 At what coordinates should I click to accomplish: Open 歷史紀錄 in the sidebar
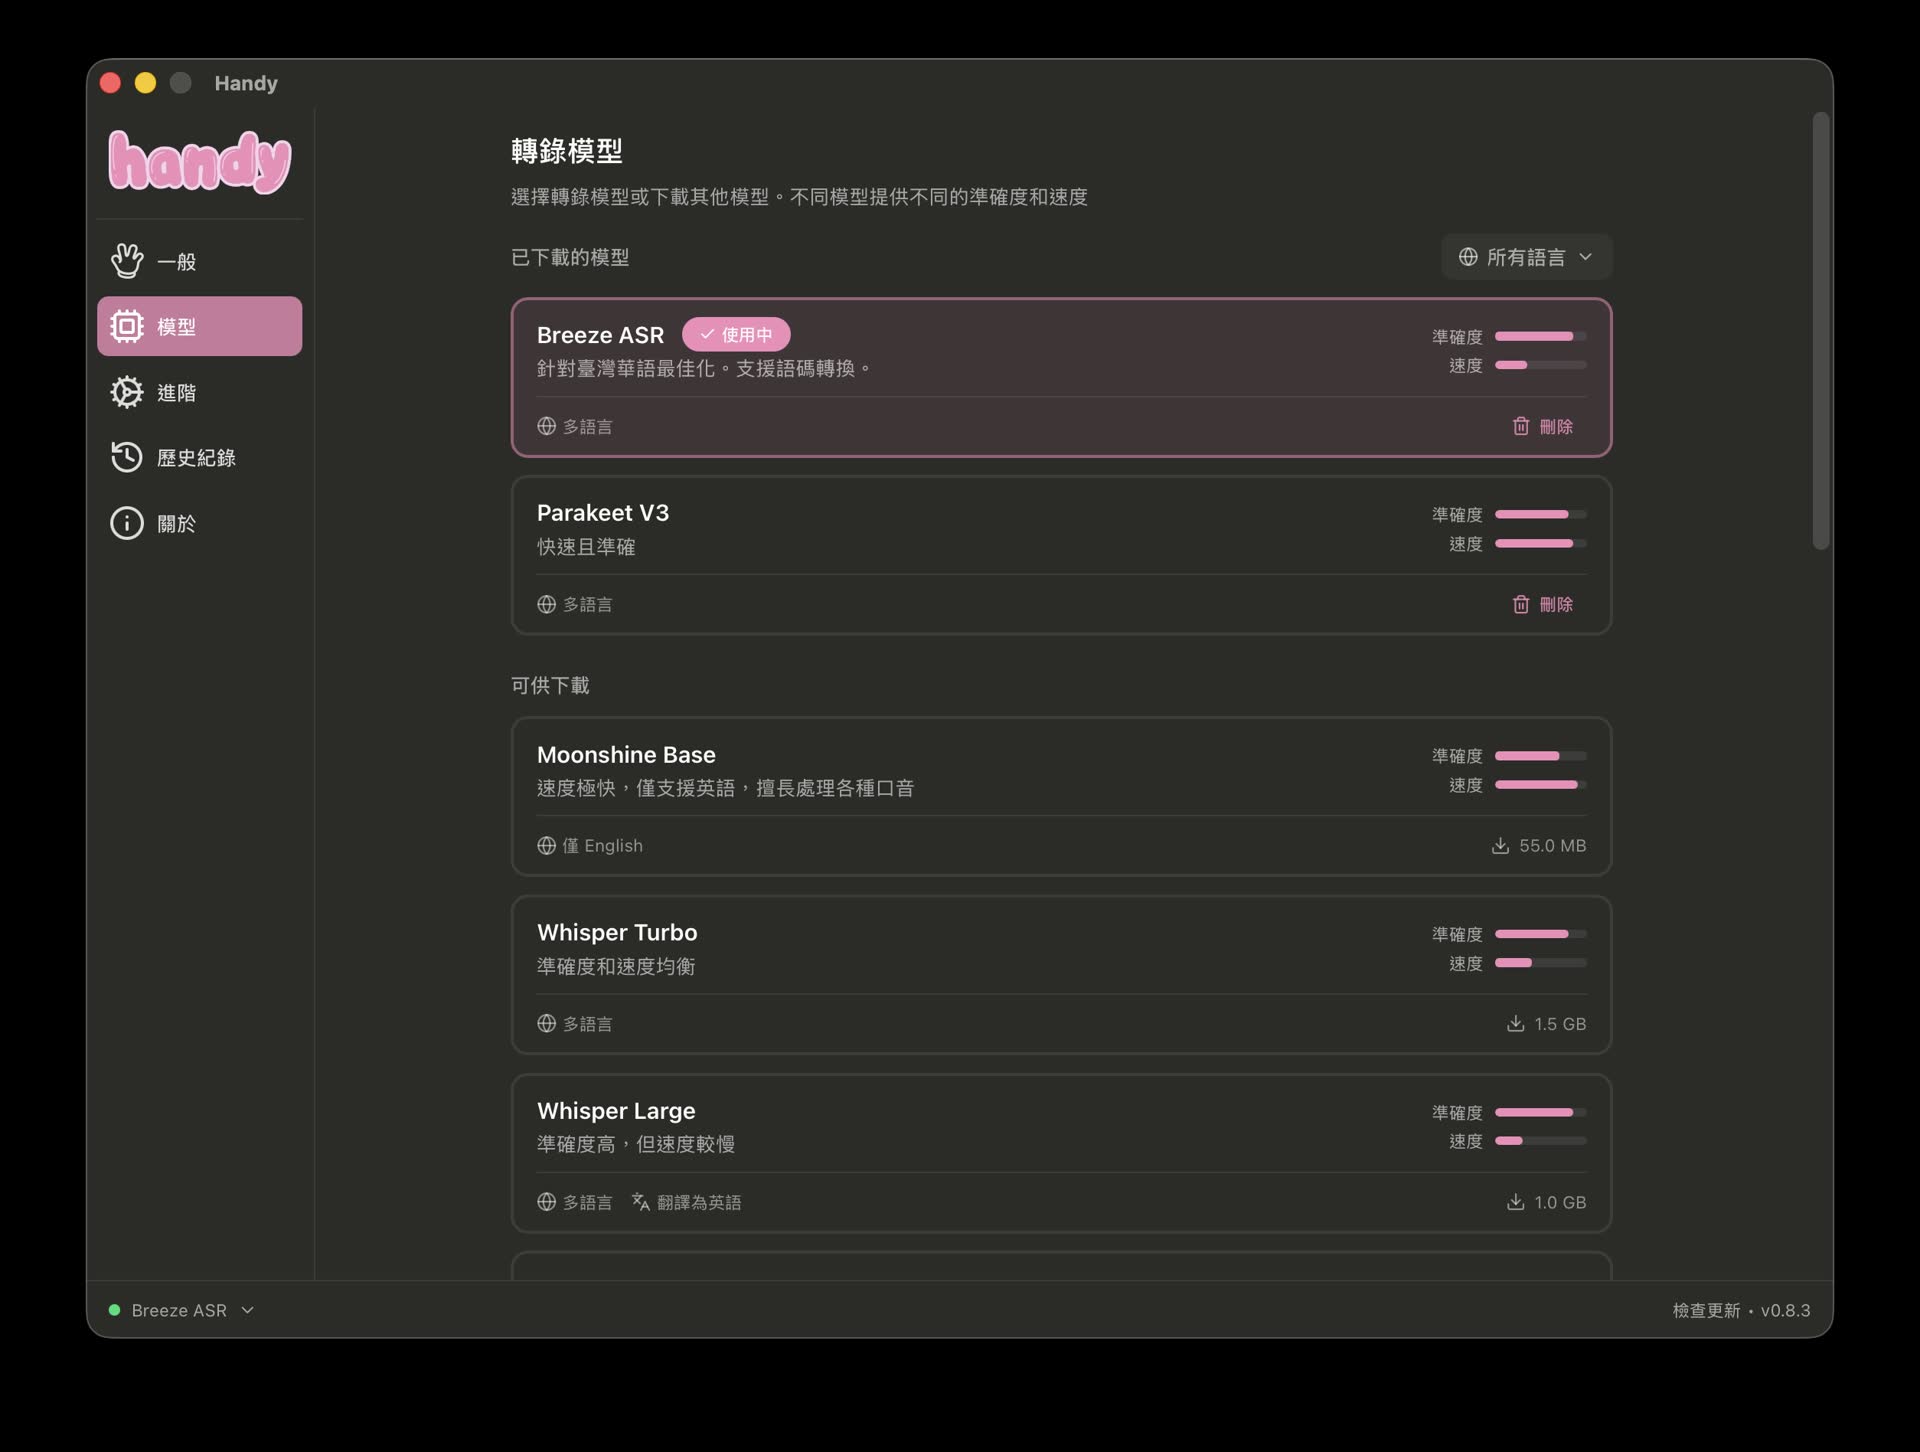click(x=199, y=457)
